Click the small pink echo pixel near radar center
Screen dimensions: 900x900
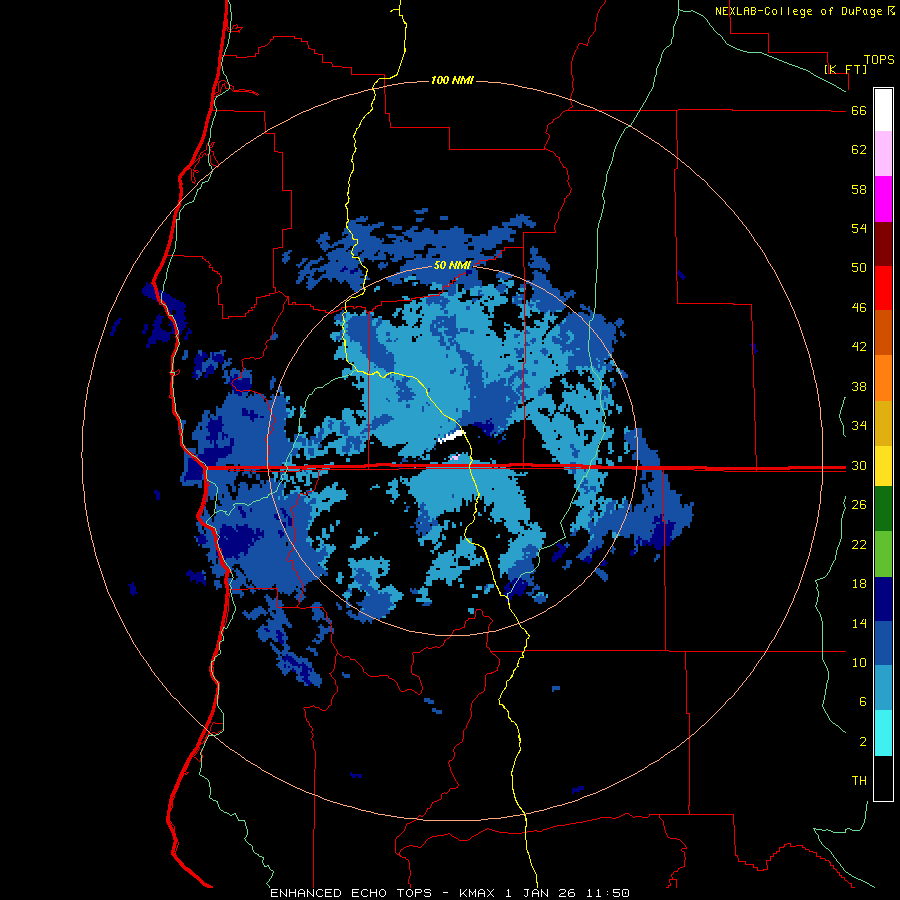click(x=455, y=457)
